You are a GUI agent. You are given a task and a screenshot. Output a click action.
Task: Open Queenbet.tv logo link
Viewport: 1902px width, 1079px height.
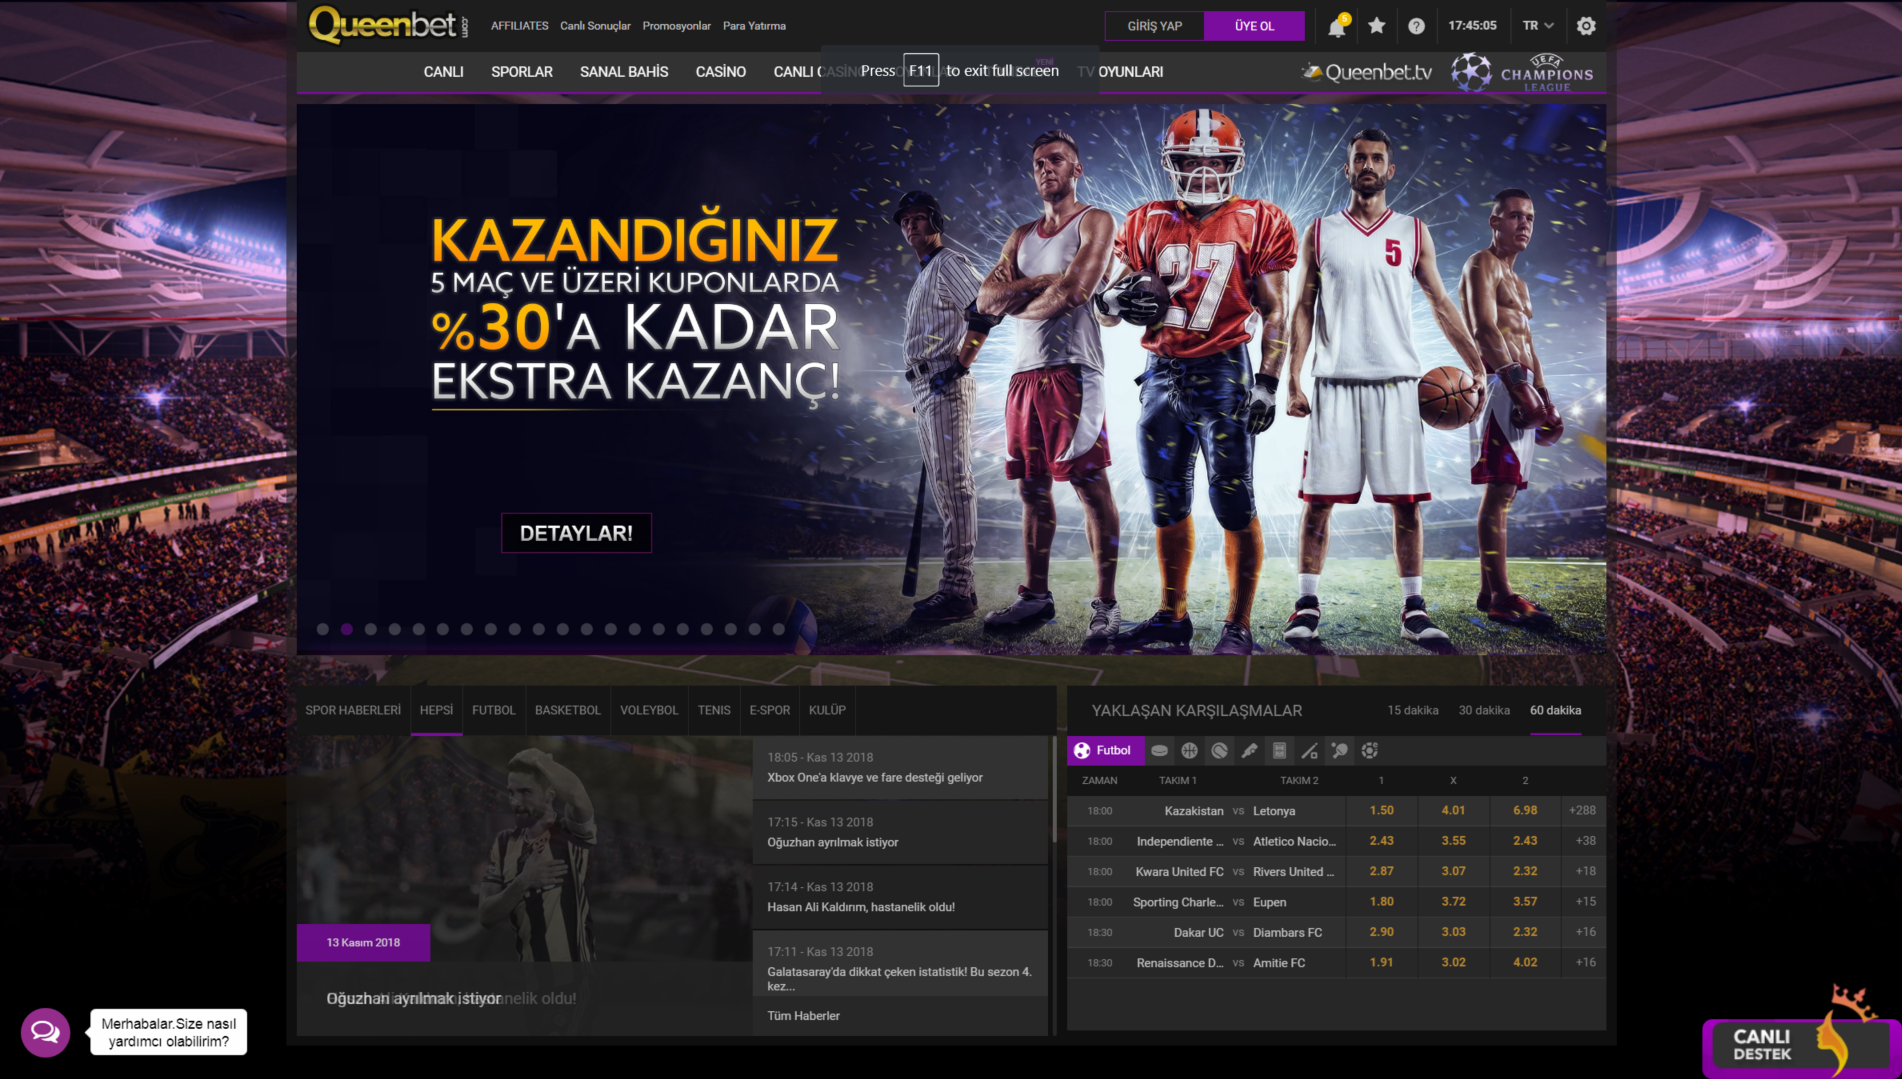click(1366, 72)
